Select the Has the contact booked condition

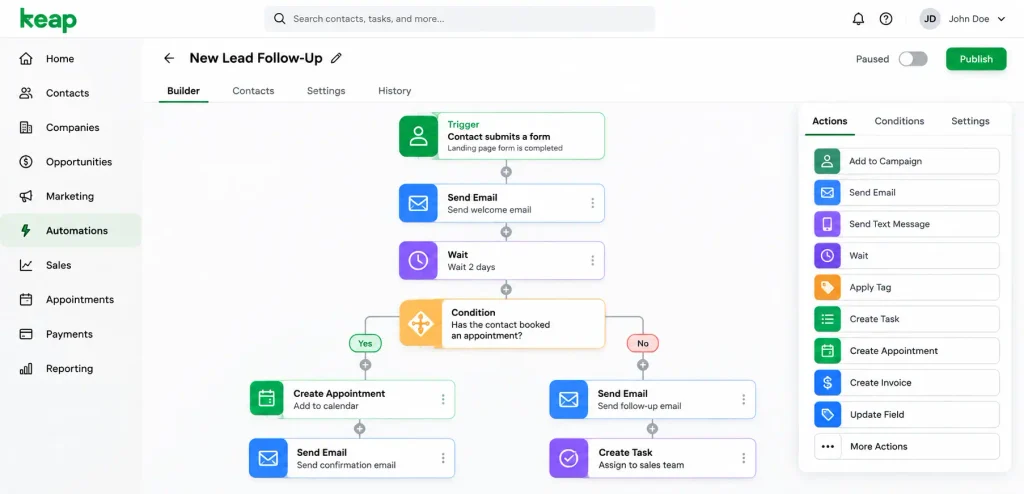(502, 323)
